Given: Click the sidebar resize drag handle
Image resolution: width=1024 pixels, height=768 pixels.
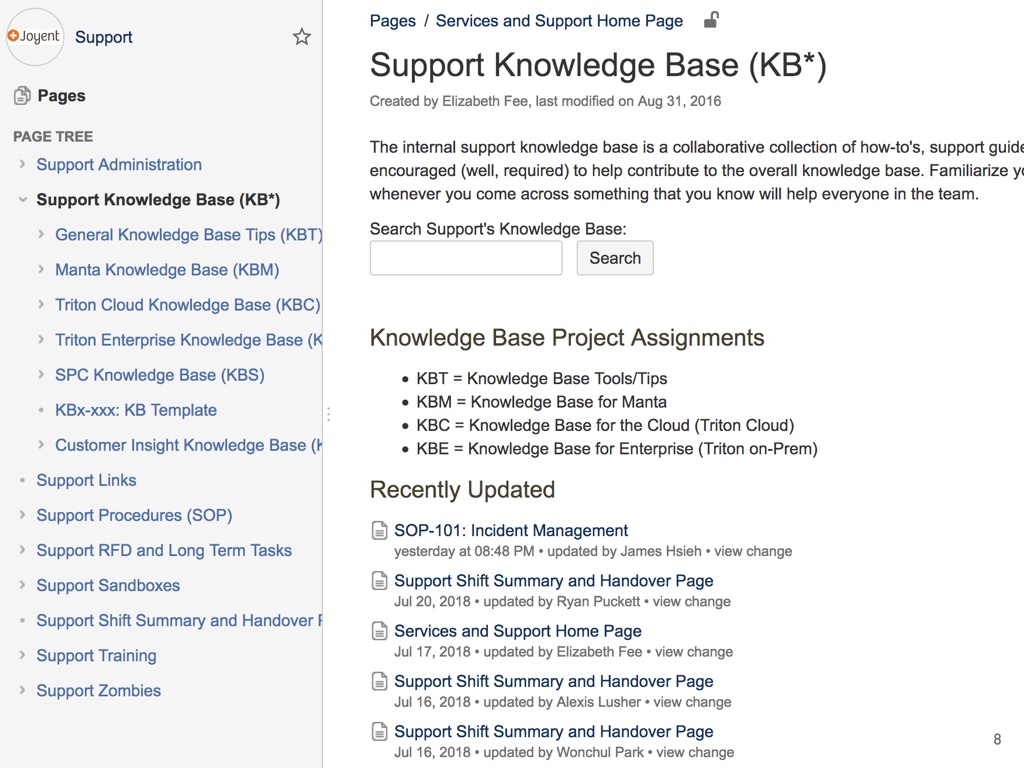Looking at the screenshot, I should 328,414.
